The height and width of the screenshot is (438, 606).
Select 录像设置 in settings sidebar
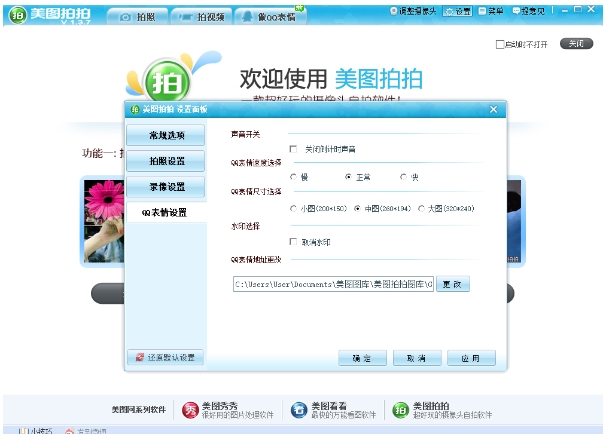point(166,187)
